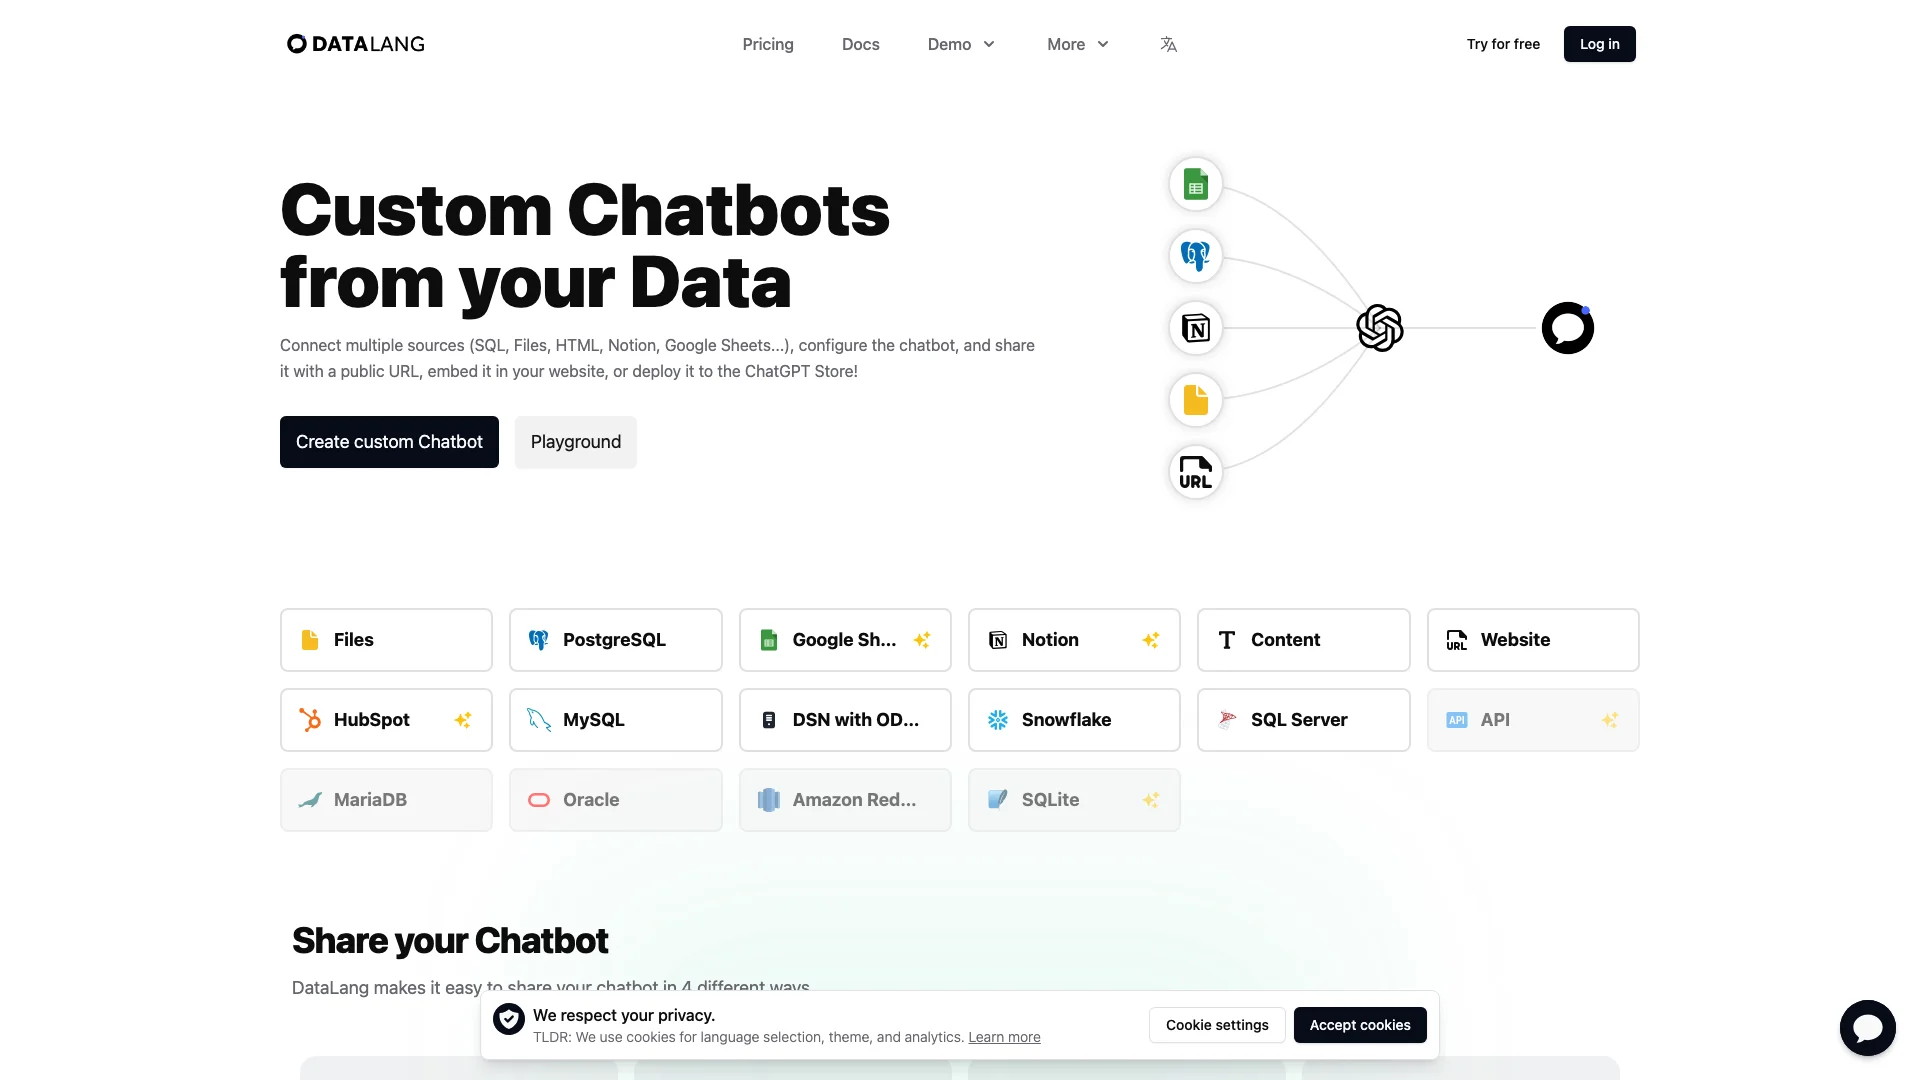
Task: Toggle SQLite sparkle/AI feature
Action: [1150, 799]
